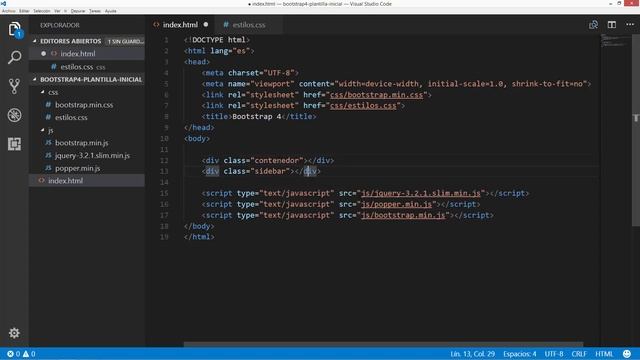Open the editor more actions menu
This screenshot has width=640, height=360.
pos(630,24)
